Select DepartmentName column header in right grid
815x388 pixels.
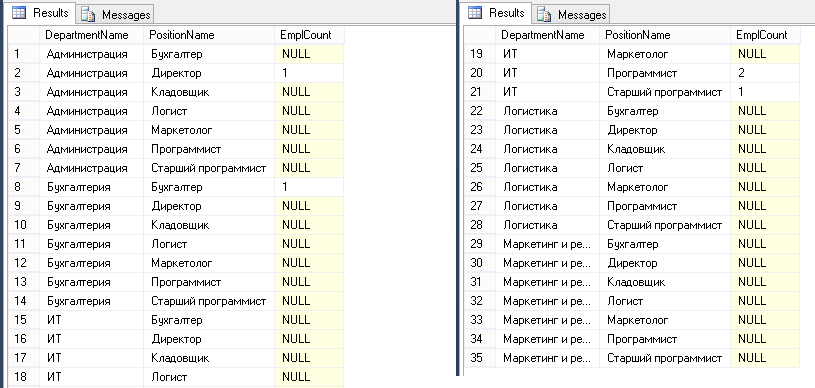tap(547, 35)
